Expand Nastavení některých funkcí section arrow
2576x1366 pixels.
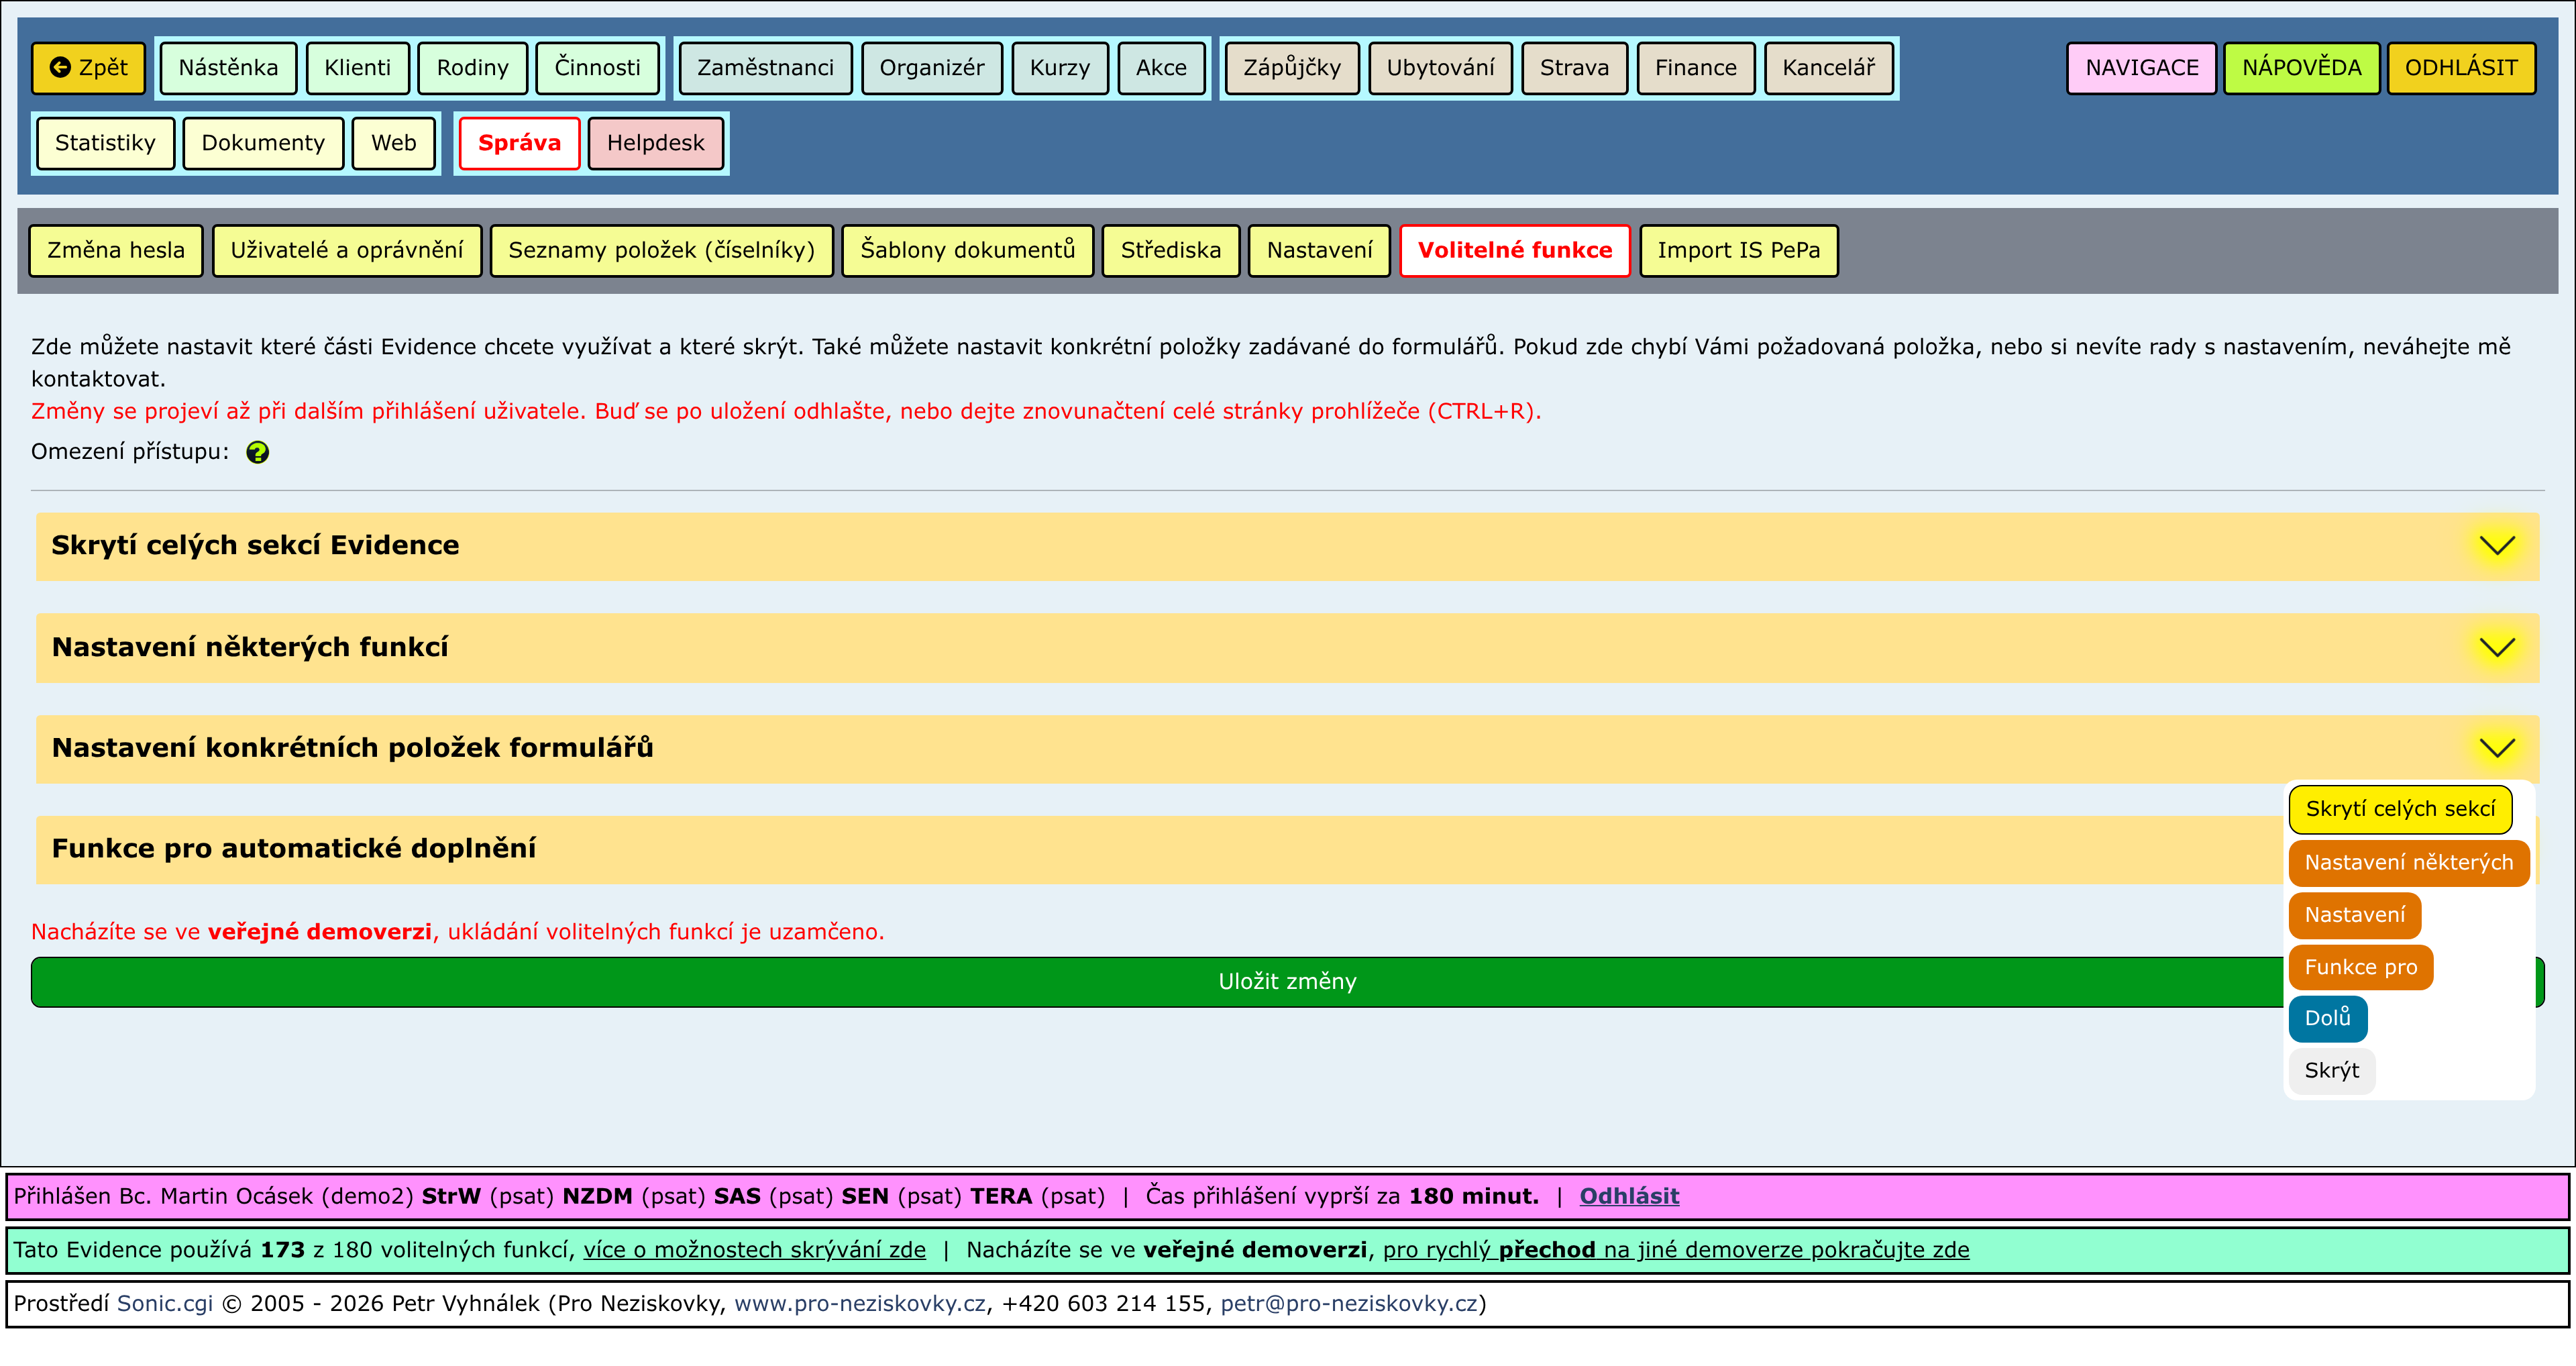pyautogui.click(x=2496, y=648)
